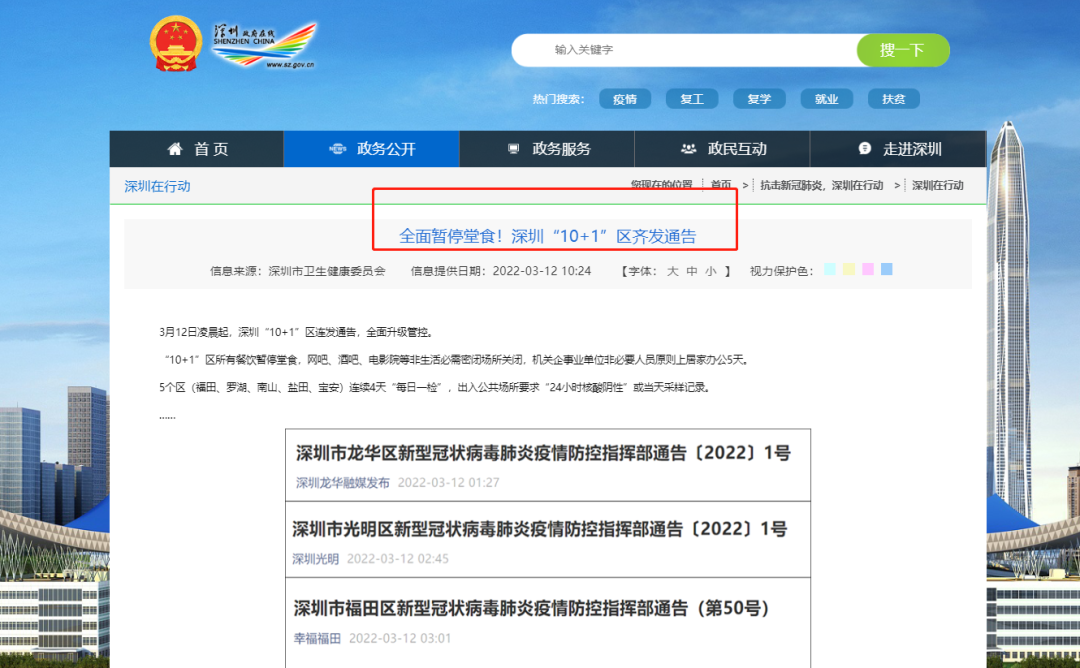Click the news icon beside 政务公开
This screenshot has width=1080, height=668.
337,149
